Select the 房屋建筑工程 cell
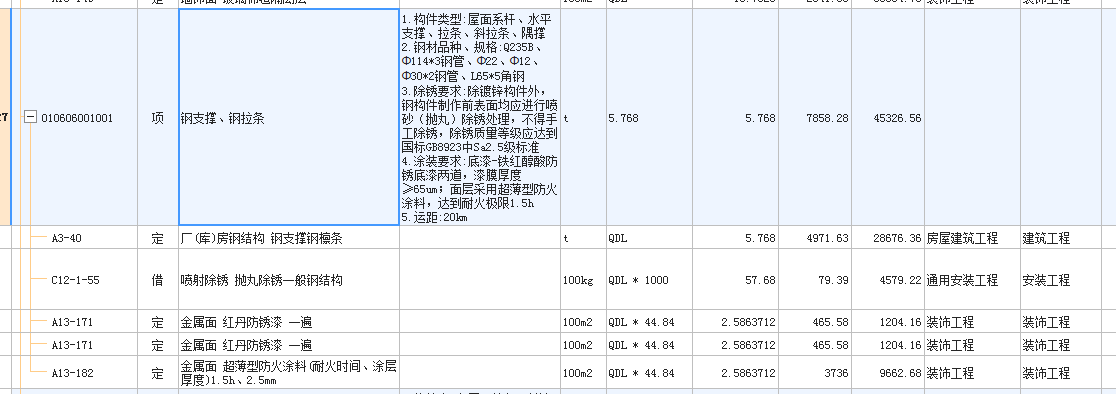Viewport: 1116px width, 394px height. (x=972, y=238)
